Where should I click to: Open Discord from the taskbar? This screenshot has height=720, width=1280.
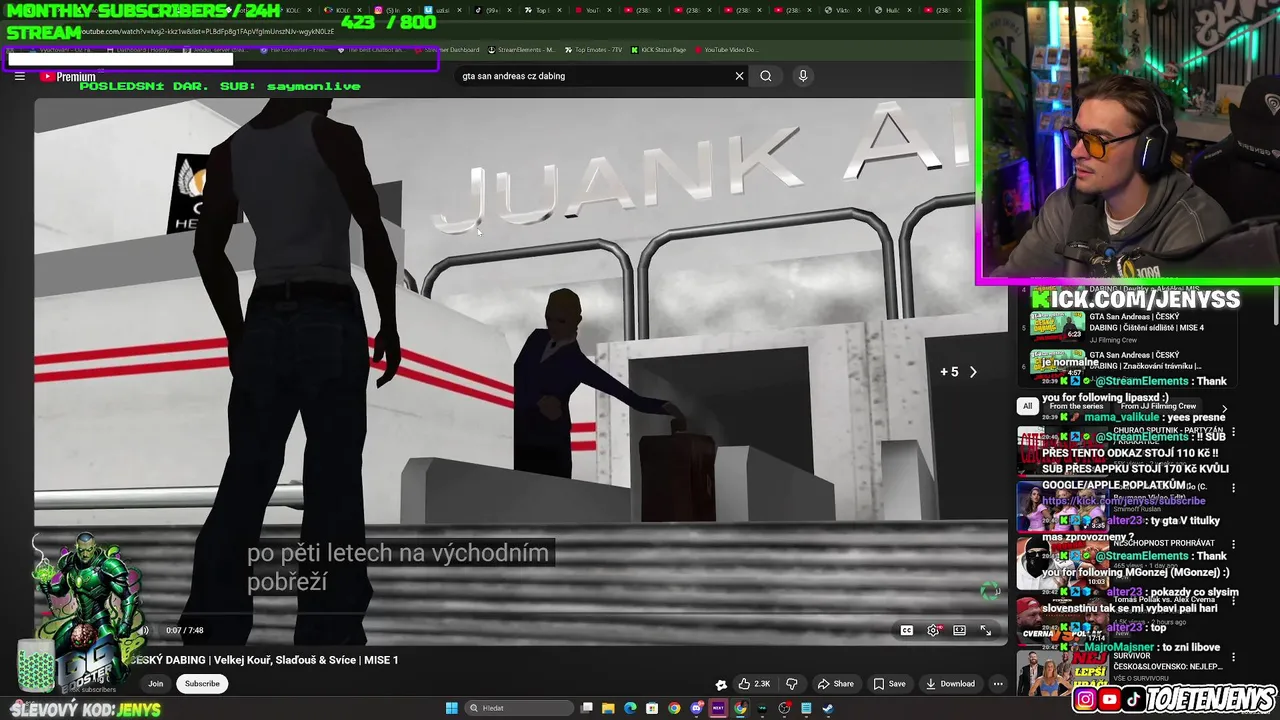[x=696, y=708]
